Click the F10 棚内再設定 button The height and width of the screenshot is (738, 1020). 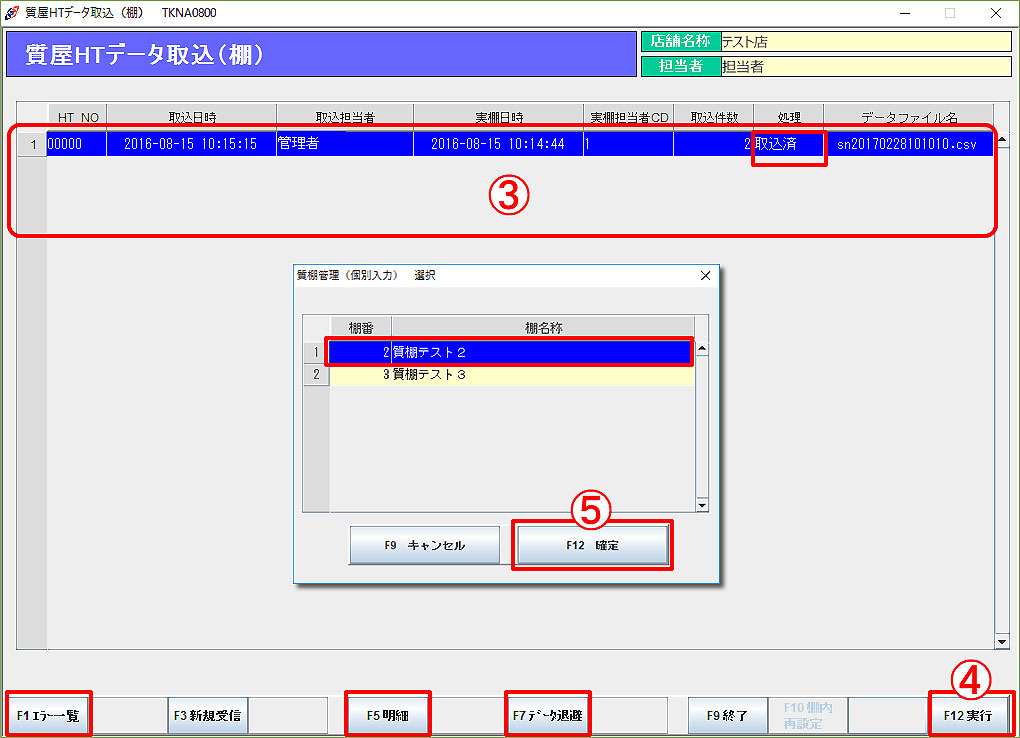click(x=808, y=715)
